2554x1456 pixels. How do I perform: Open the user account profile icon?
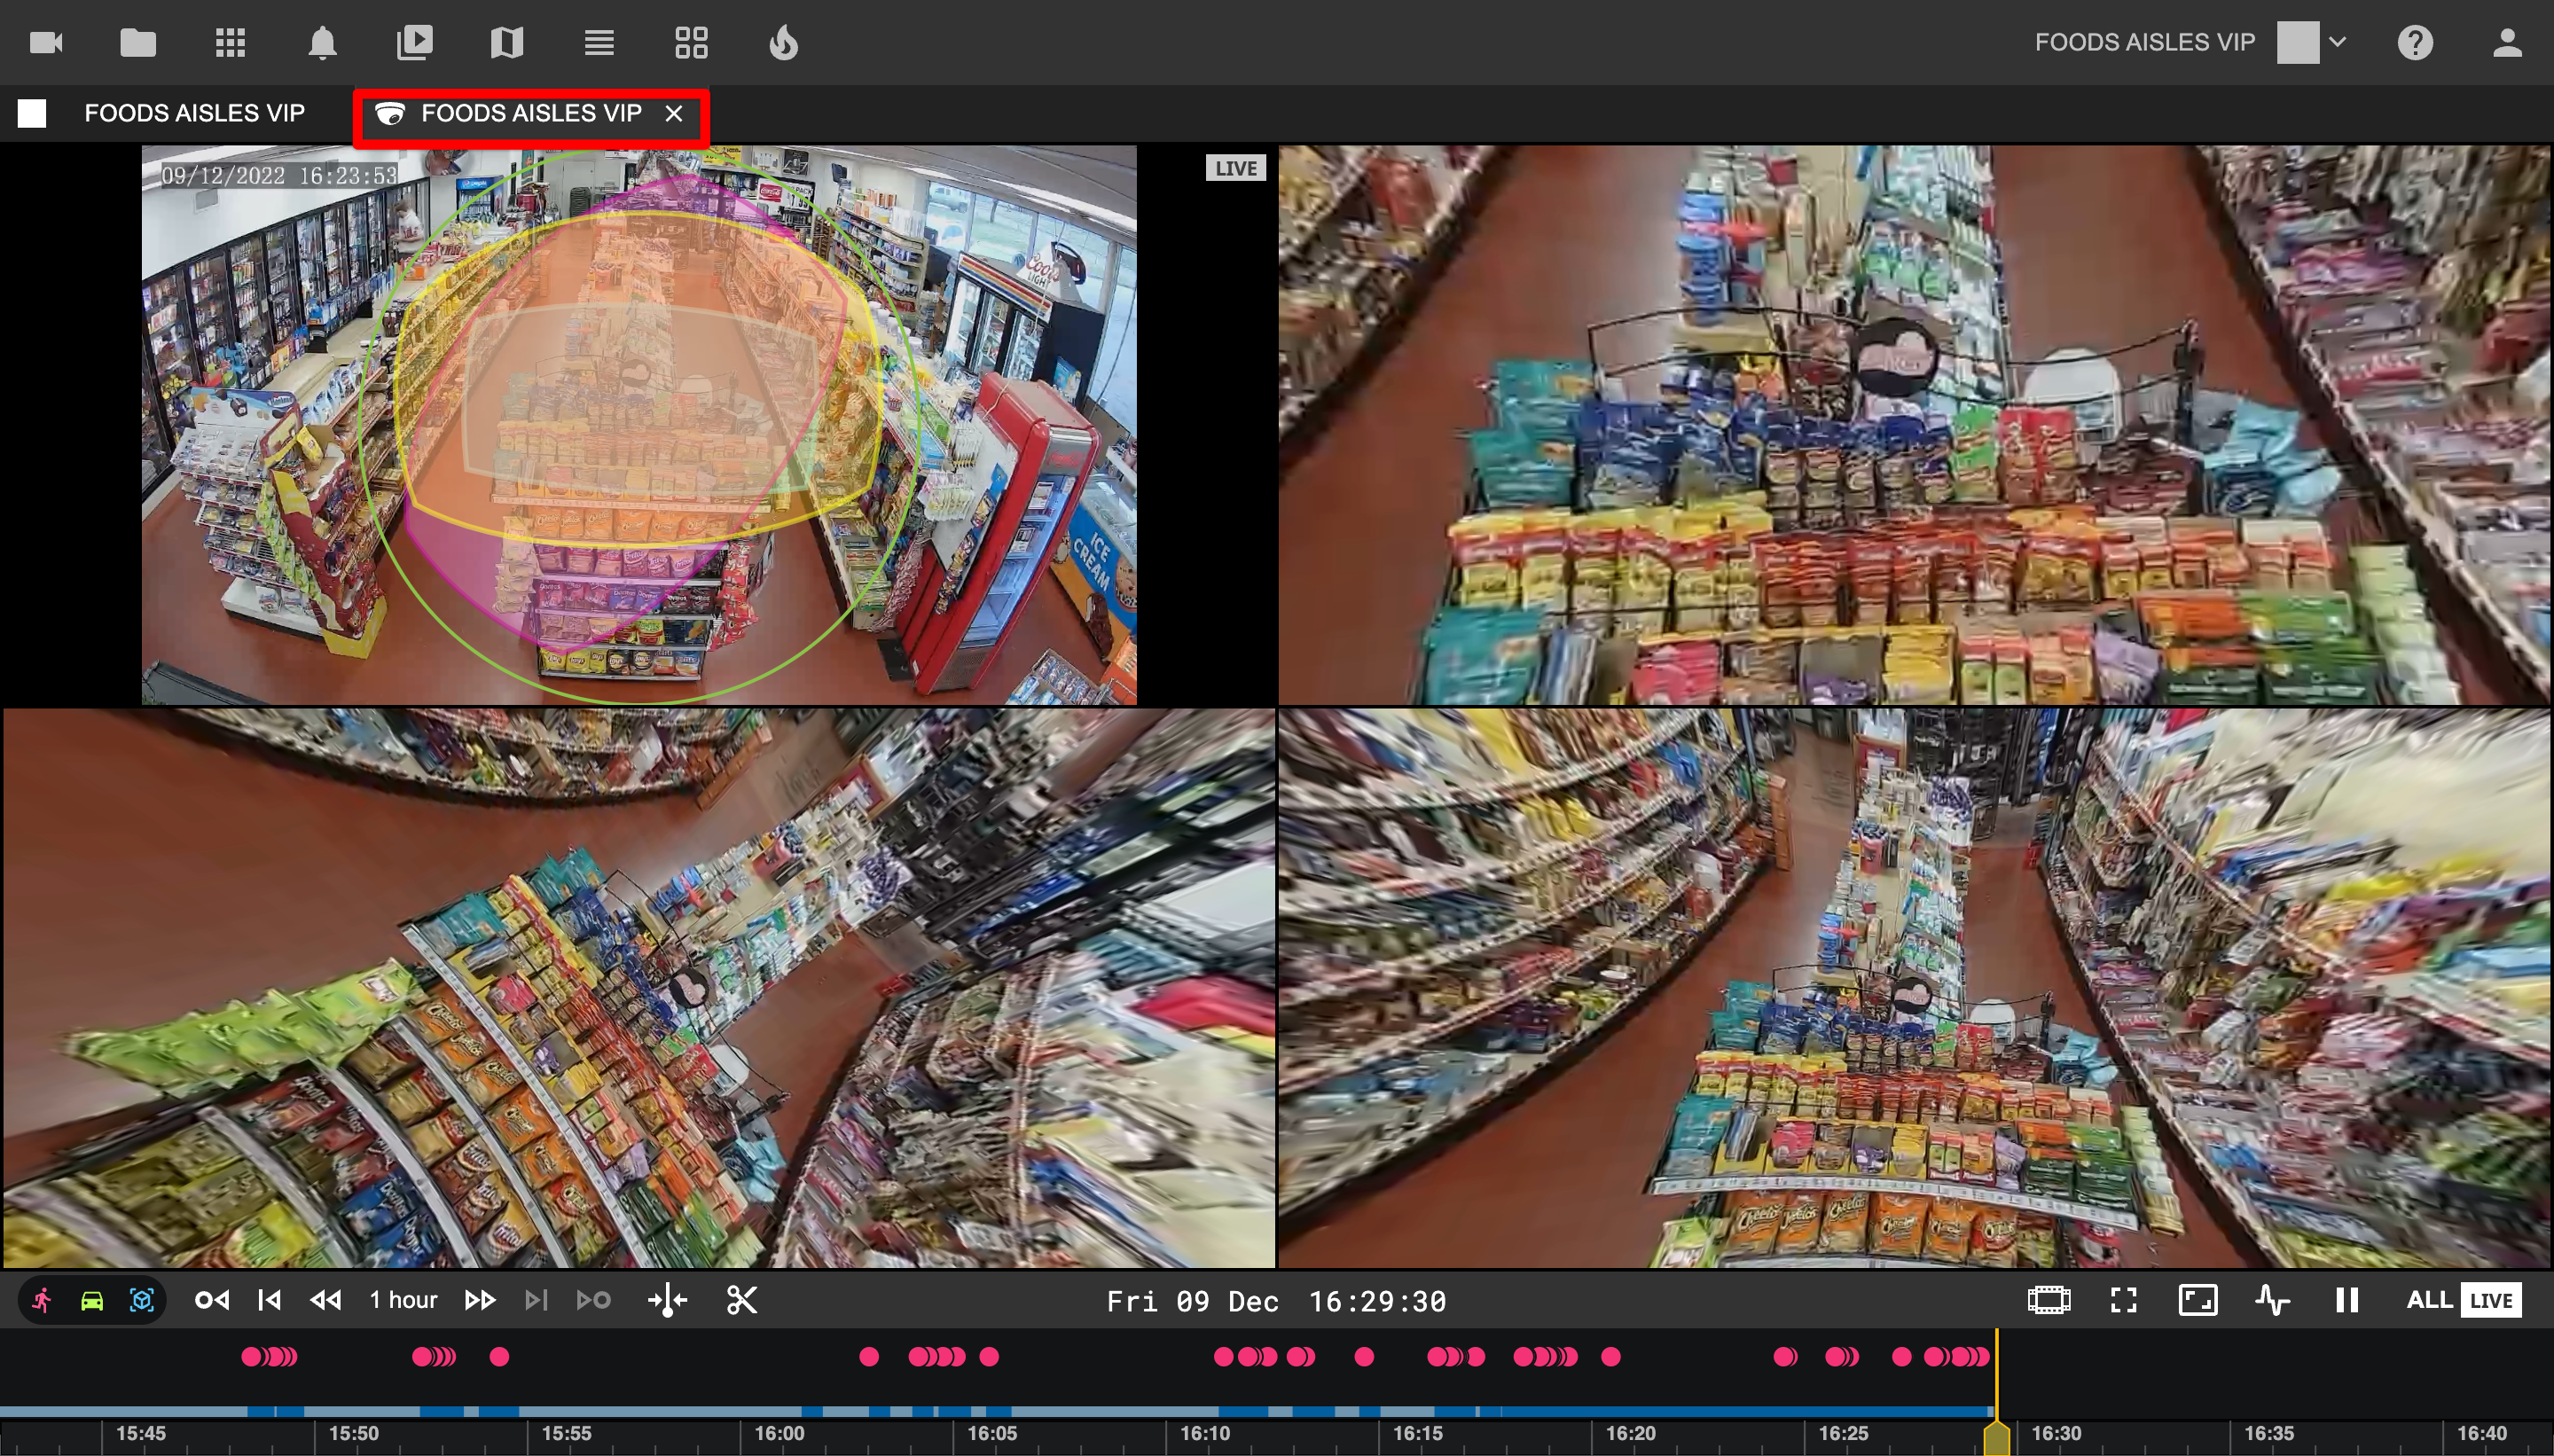pos(2506,43)
